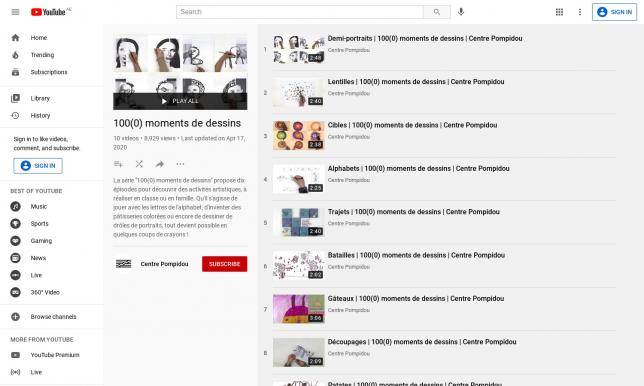Share the playlist via arrow icon
This screenshot has height=386, width=644.
pos(160,164)
